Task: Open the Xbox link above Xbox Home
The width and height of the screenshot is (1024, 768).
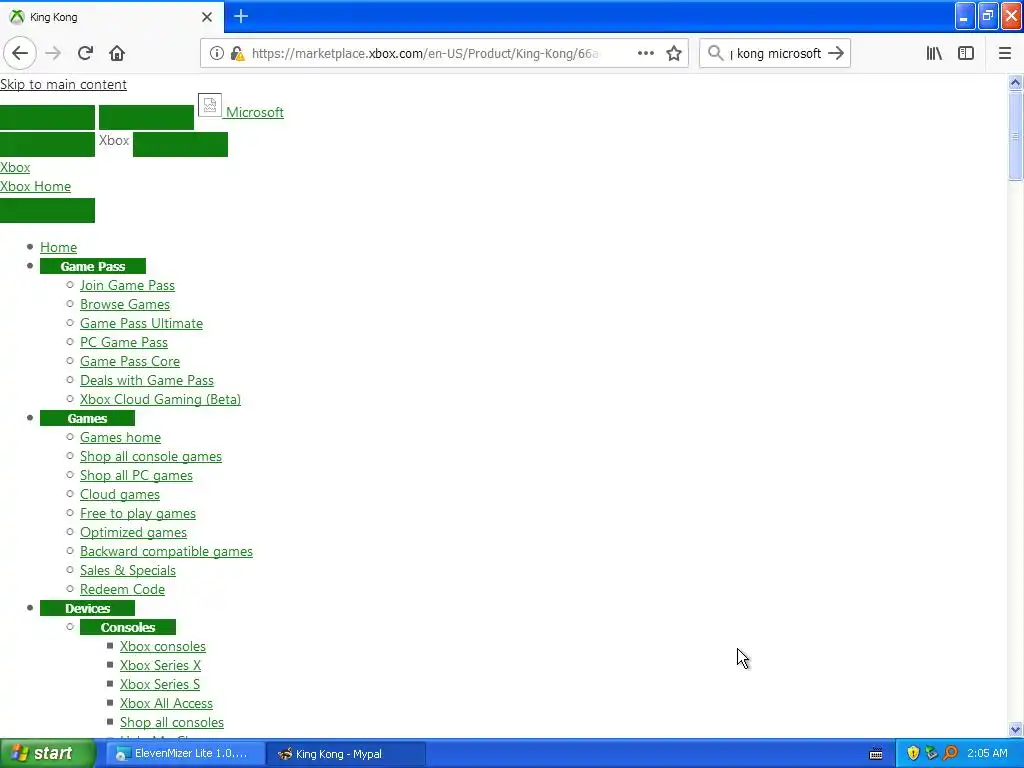Action: coord(15,167)
